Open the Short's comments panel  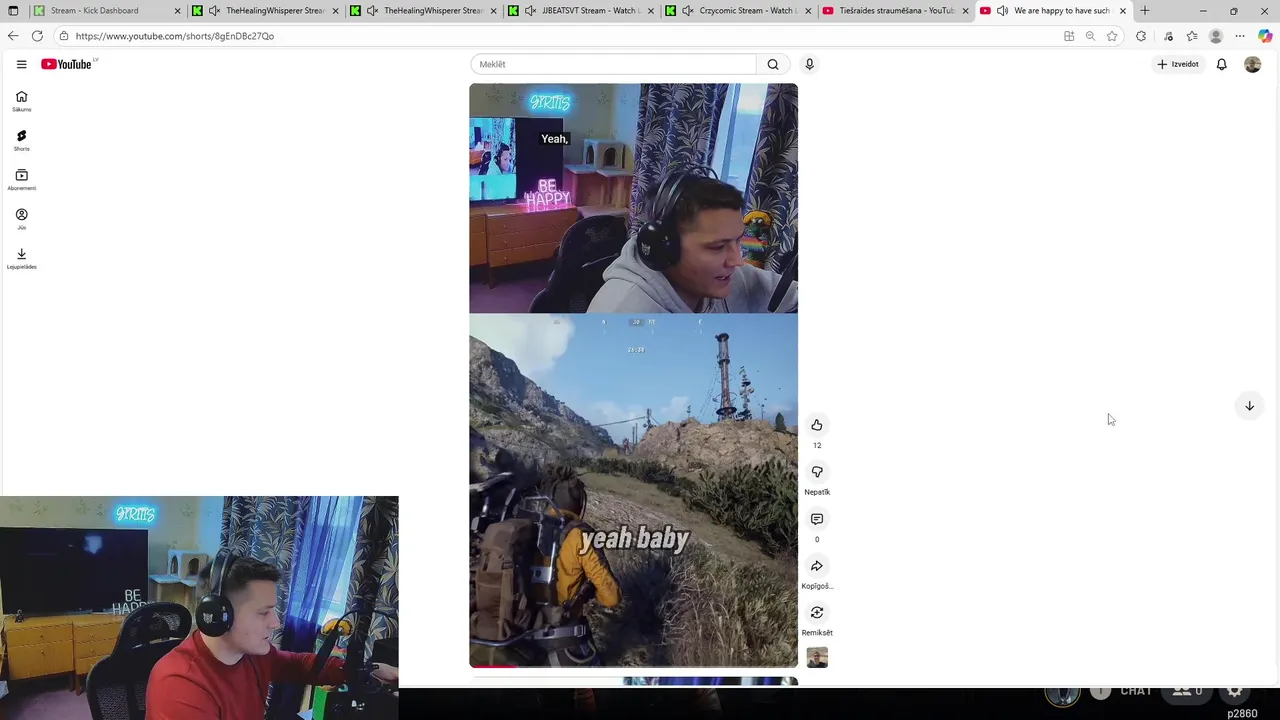[x=817, y=519]
